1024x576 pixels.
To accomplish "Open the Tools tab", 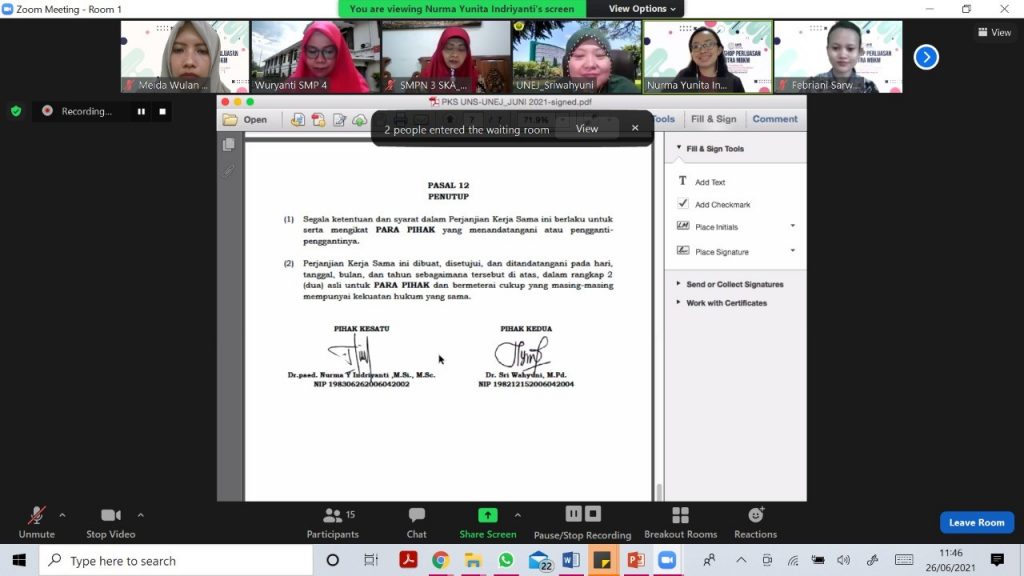I will [x=665, y=119].
